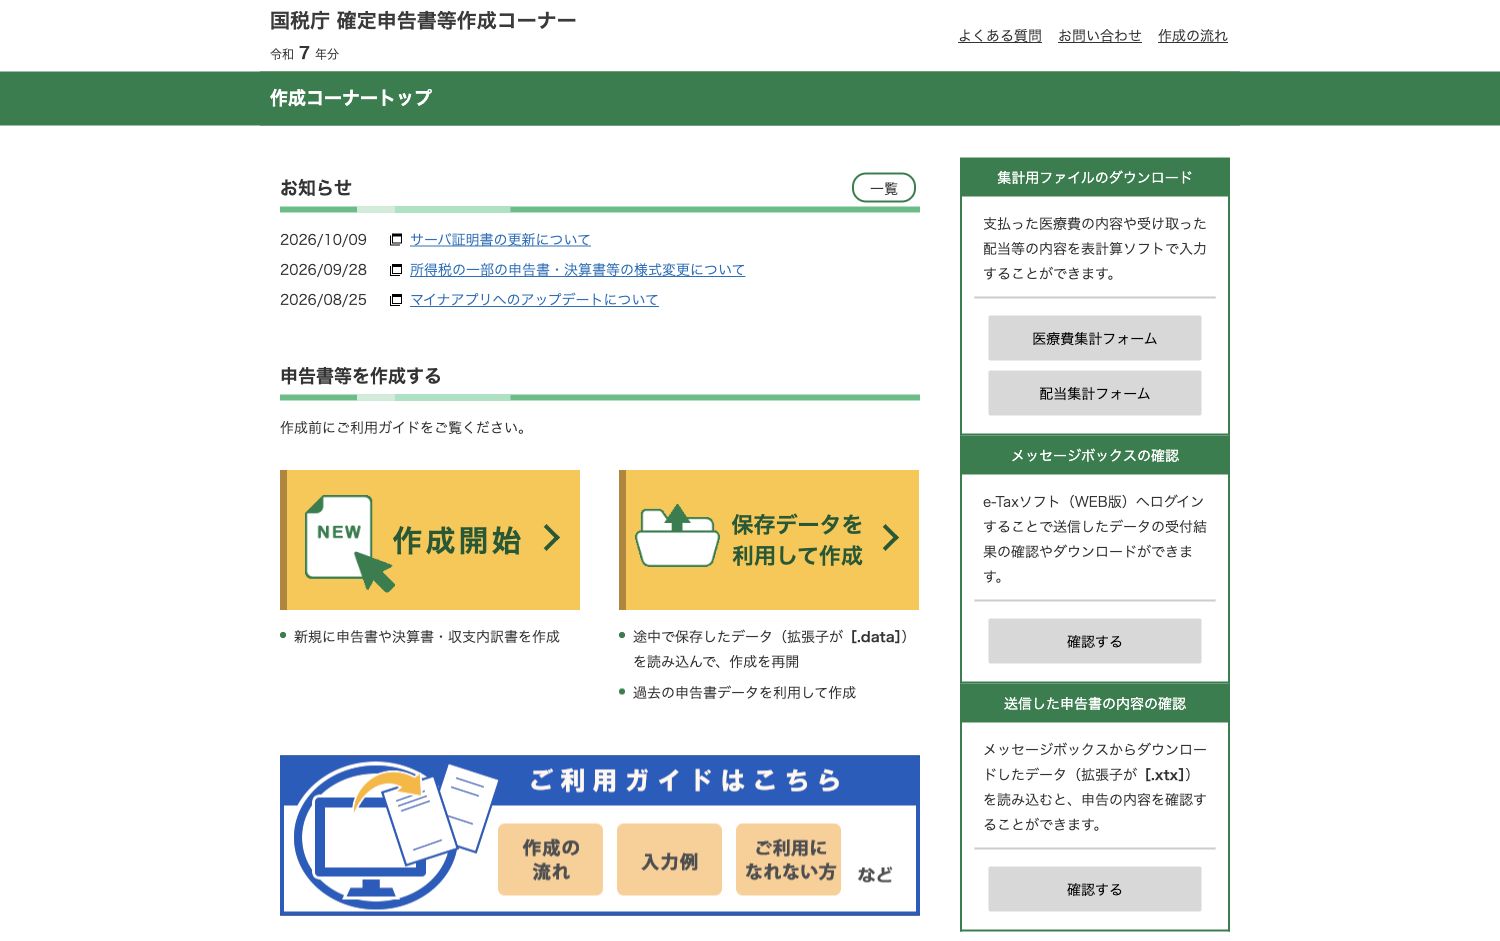Click the 送信した申告書の内容の確認 panel header
The image size is (1500, 941).
click(1095, 703)
